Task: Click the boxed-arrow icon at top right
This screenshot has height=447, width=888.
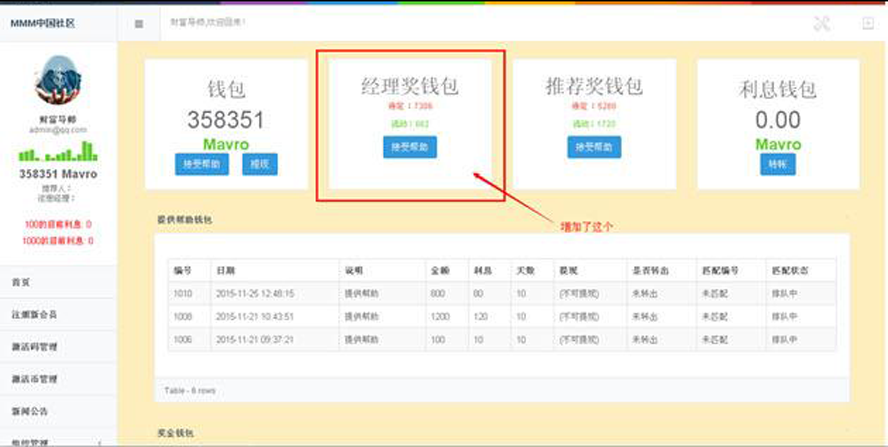Action: [868, 23]
